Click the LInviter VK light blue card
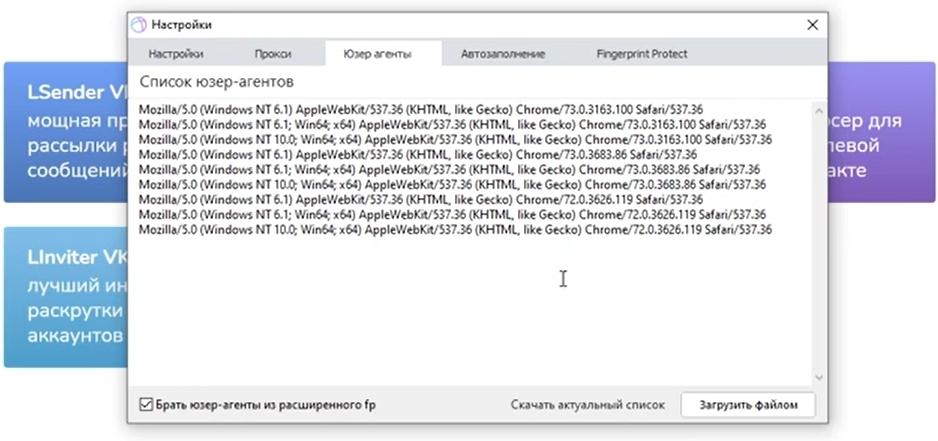This screenshot has height=441, width=938. (66, 297)
